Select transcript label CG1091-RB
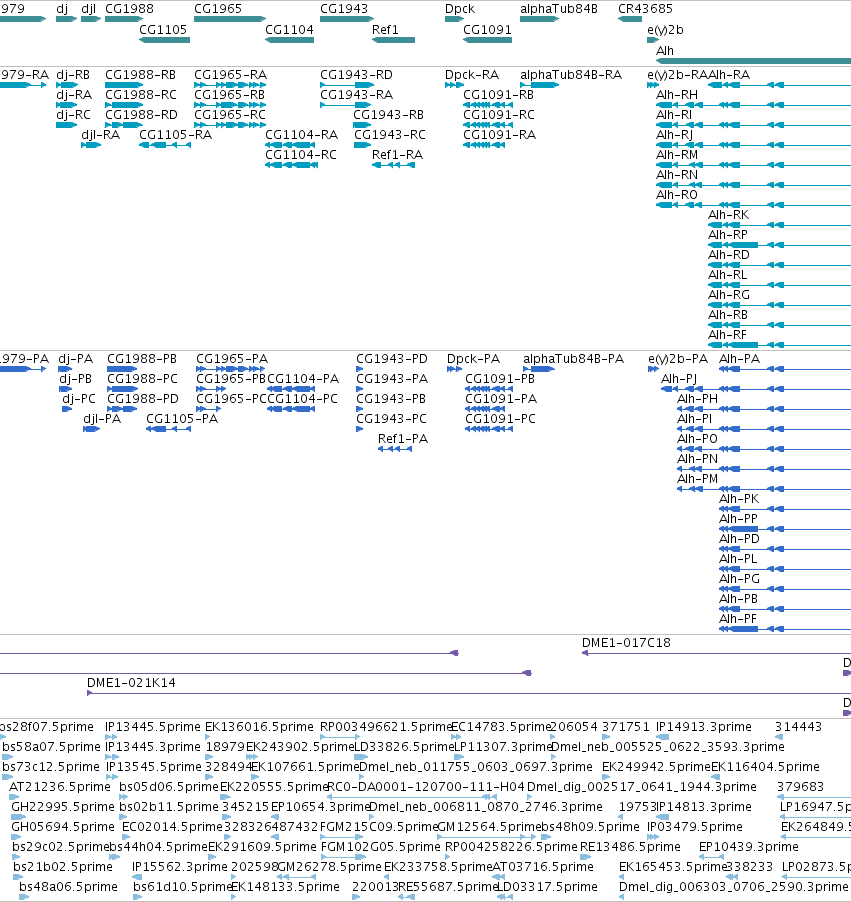The height and width of the screenshot is (902, 851). (499, 95)
